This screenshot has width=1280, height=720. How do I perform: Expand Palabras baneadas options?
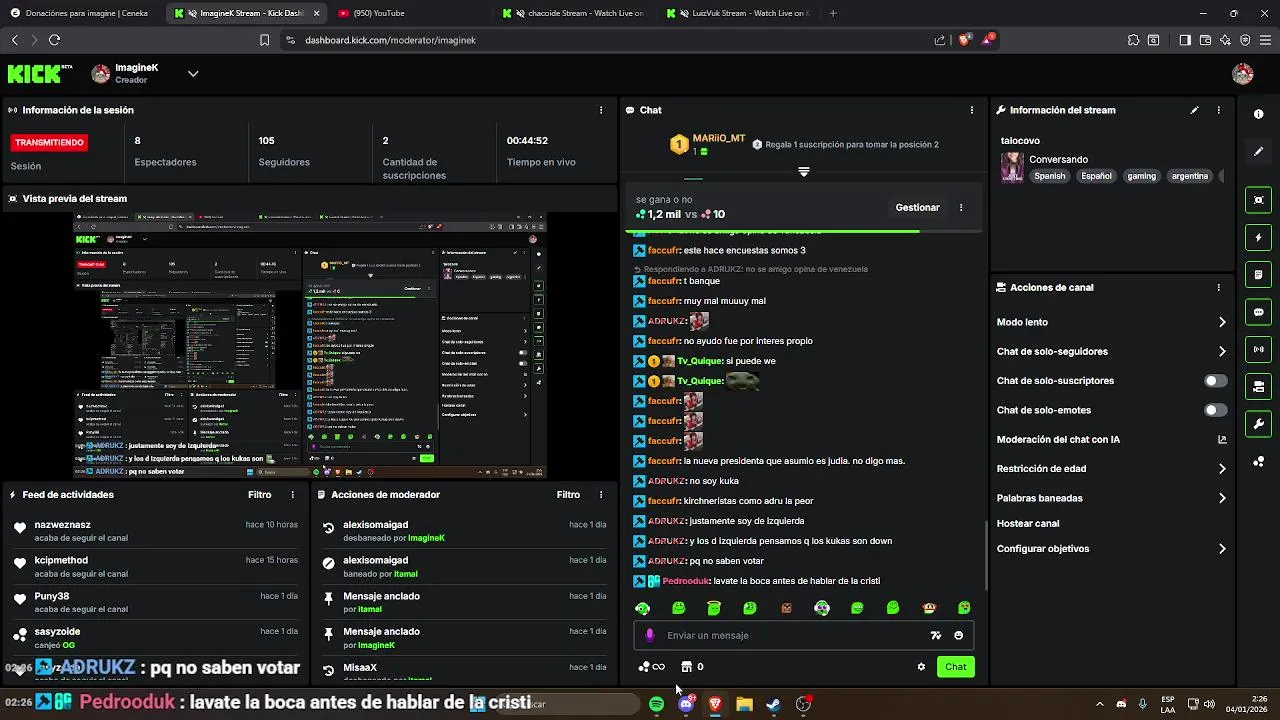(1222, 498)
